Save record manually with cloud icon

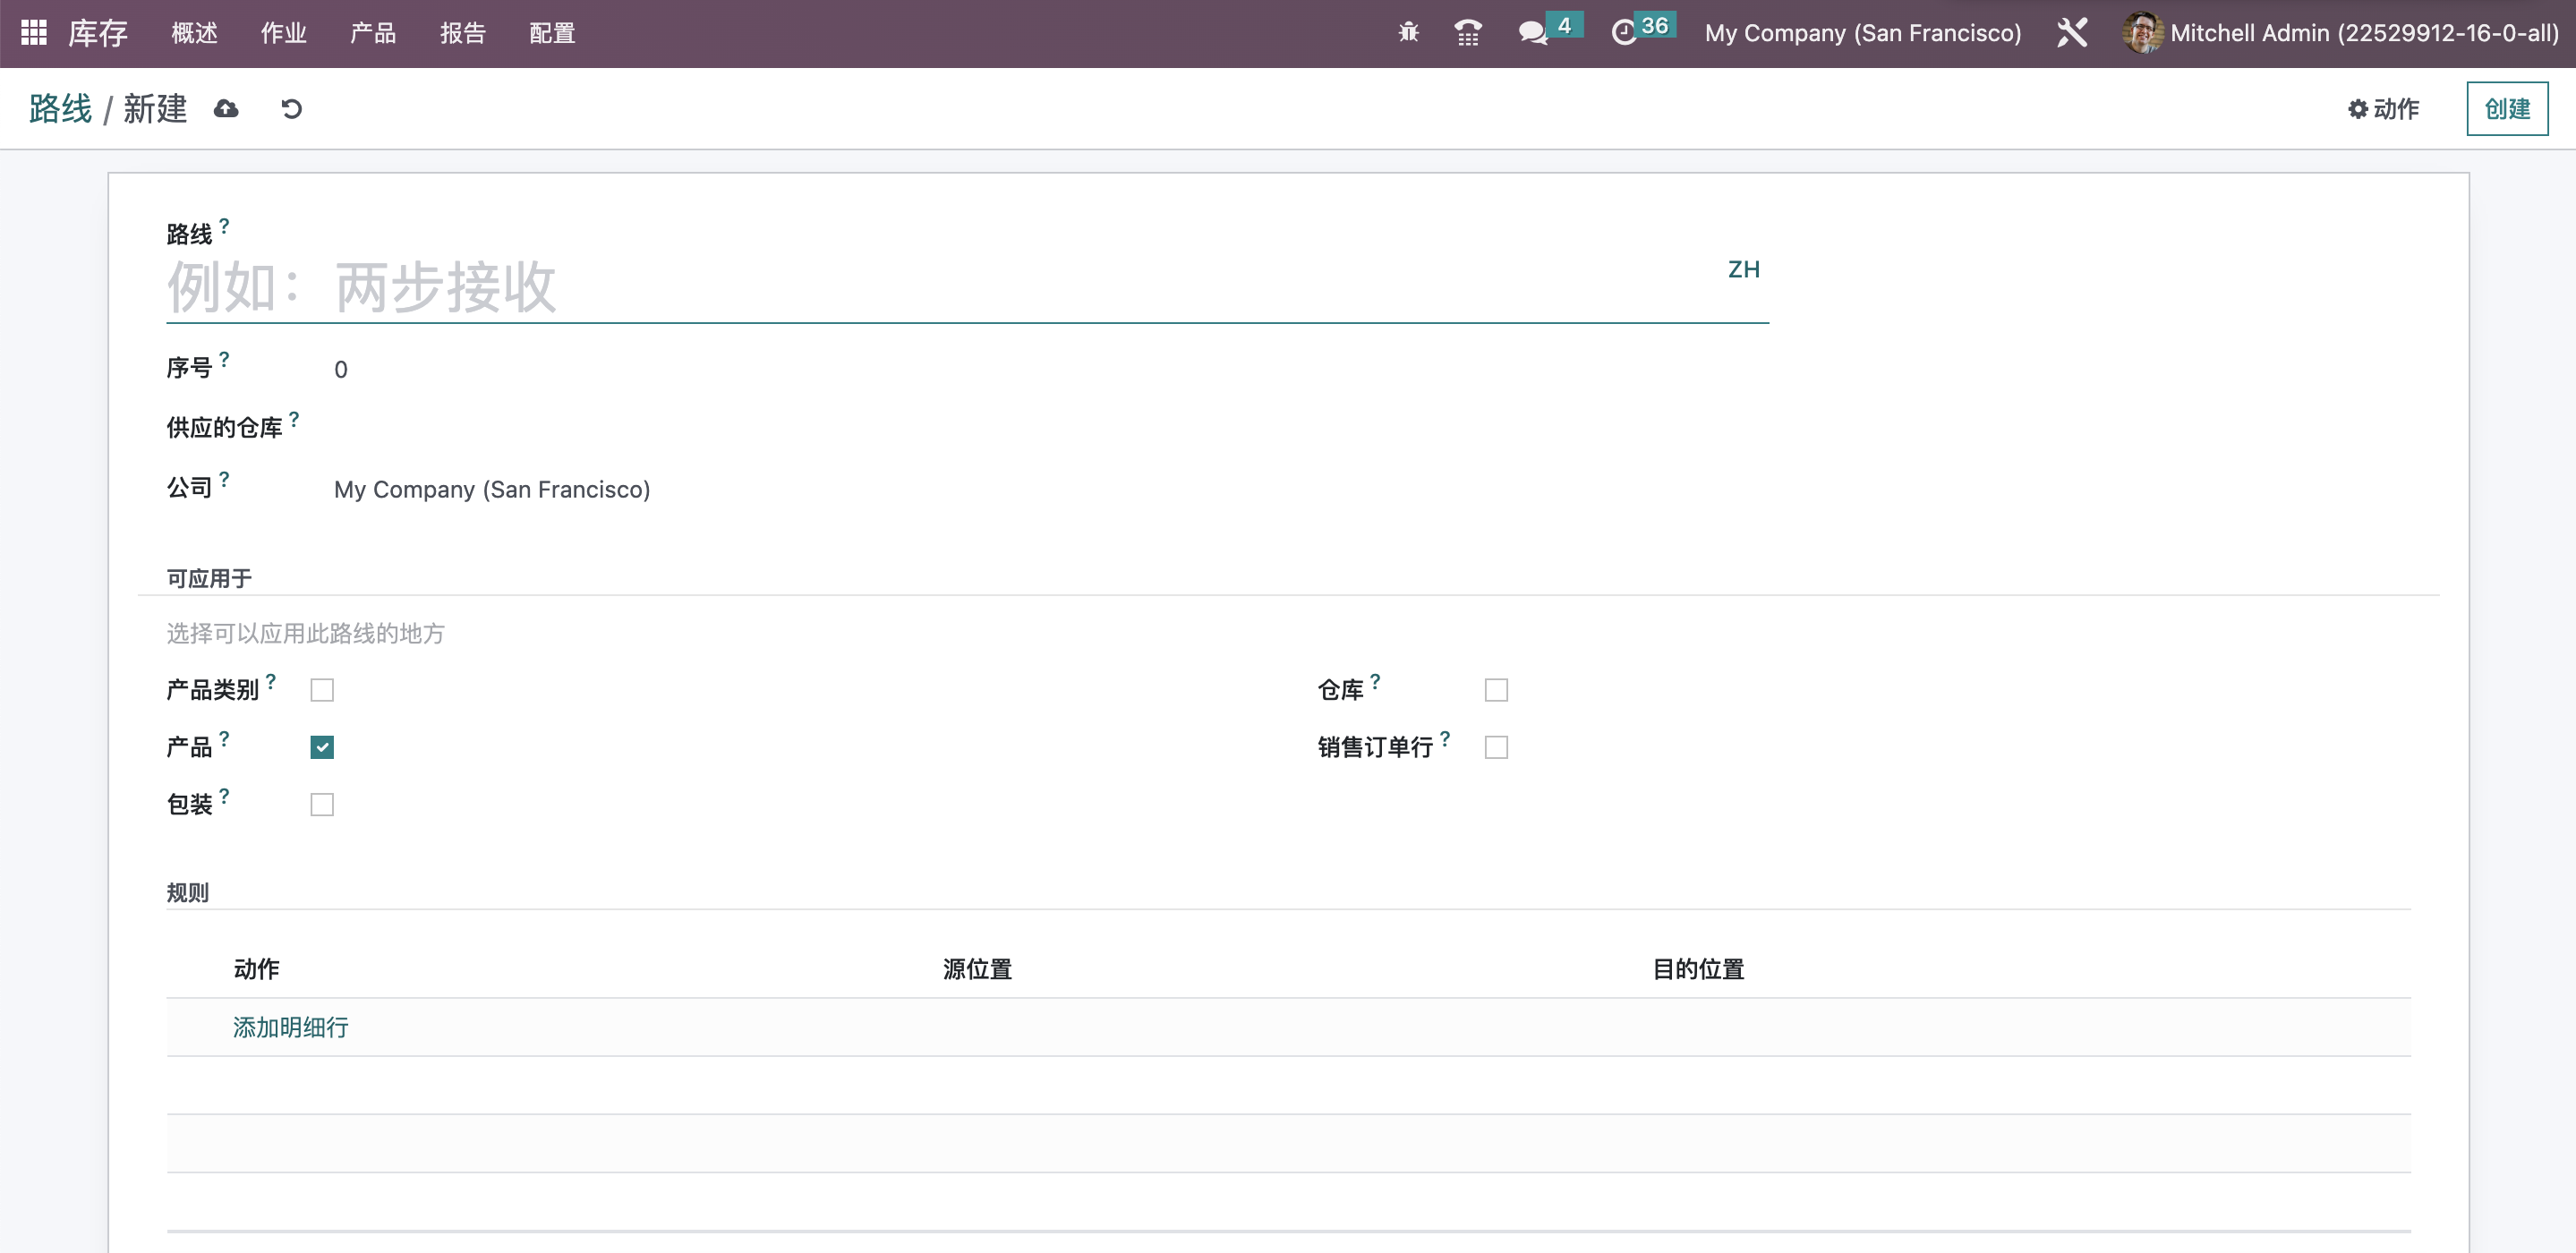click(226, 108)
